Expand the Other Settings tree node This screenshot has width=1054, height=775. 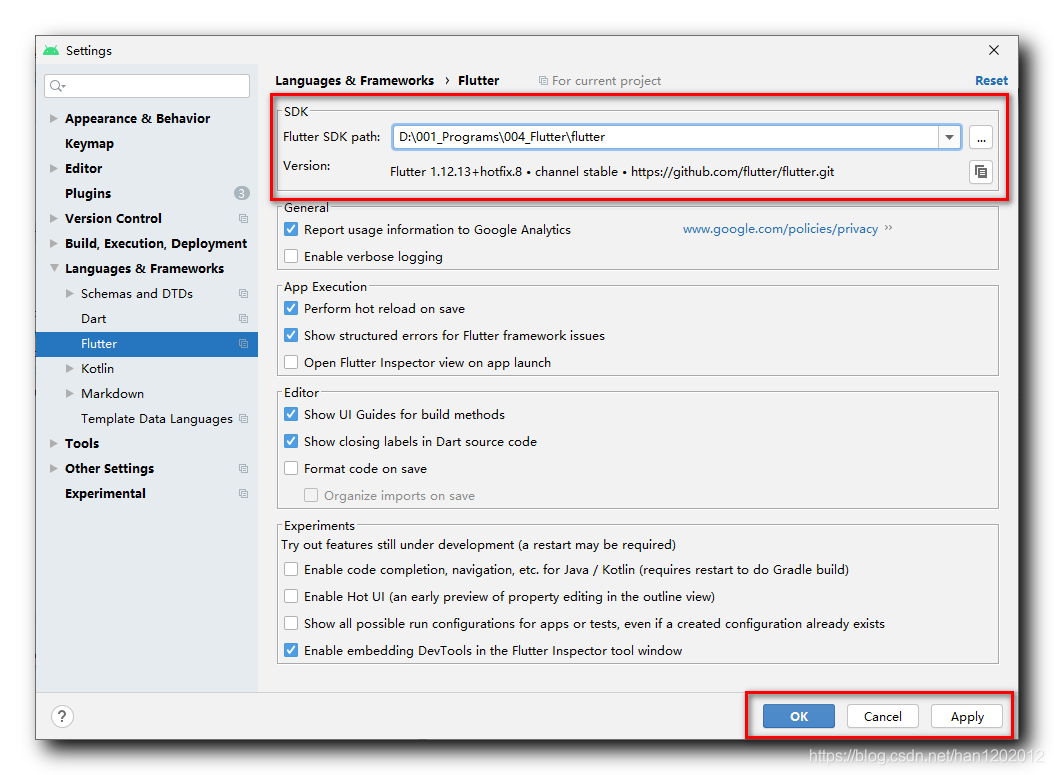click(53, 468)
